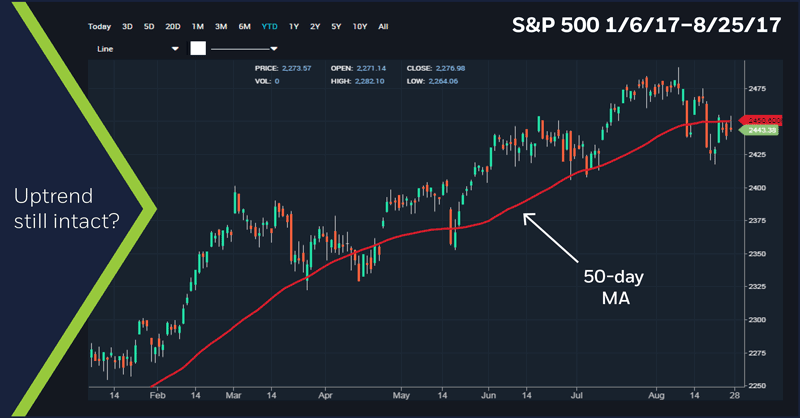Show the 5Y time range
800x418 pixels.
pos(338,26)
